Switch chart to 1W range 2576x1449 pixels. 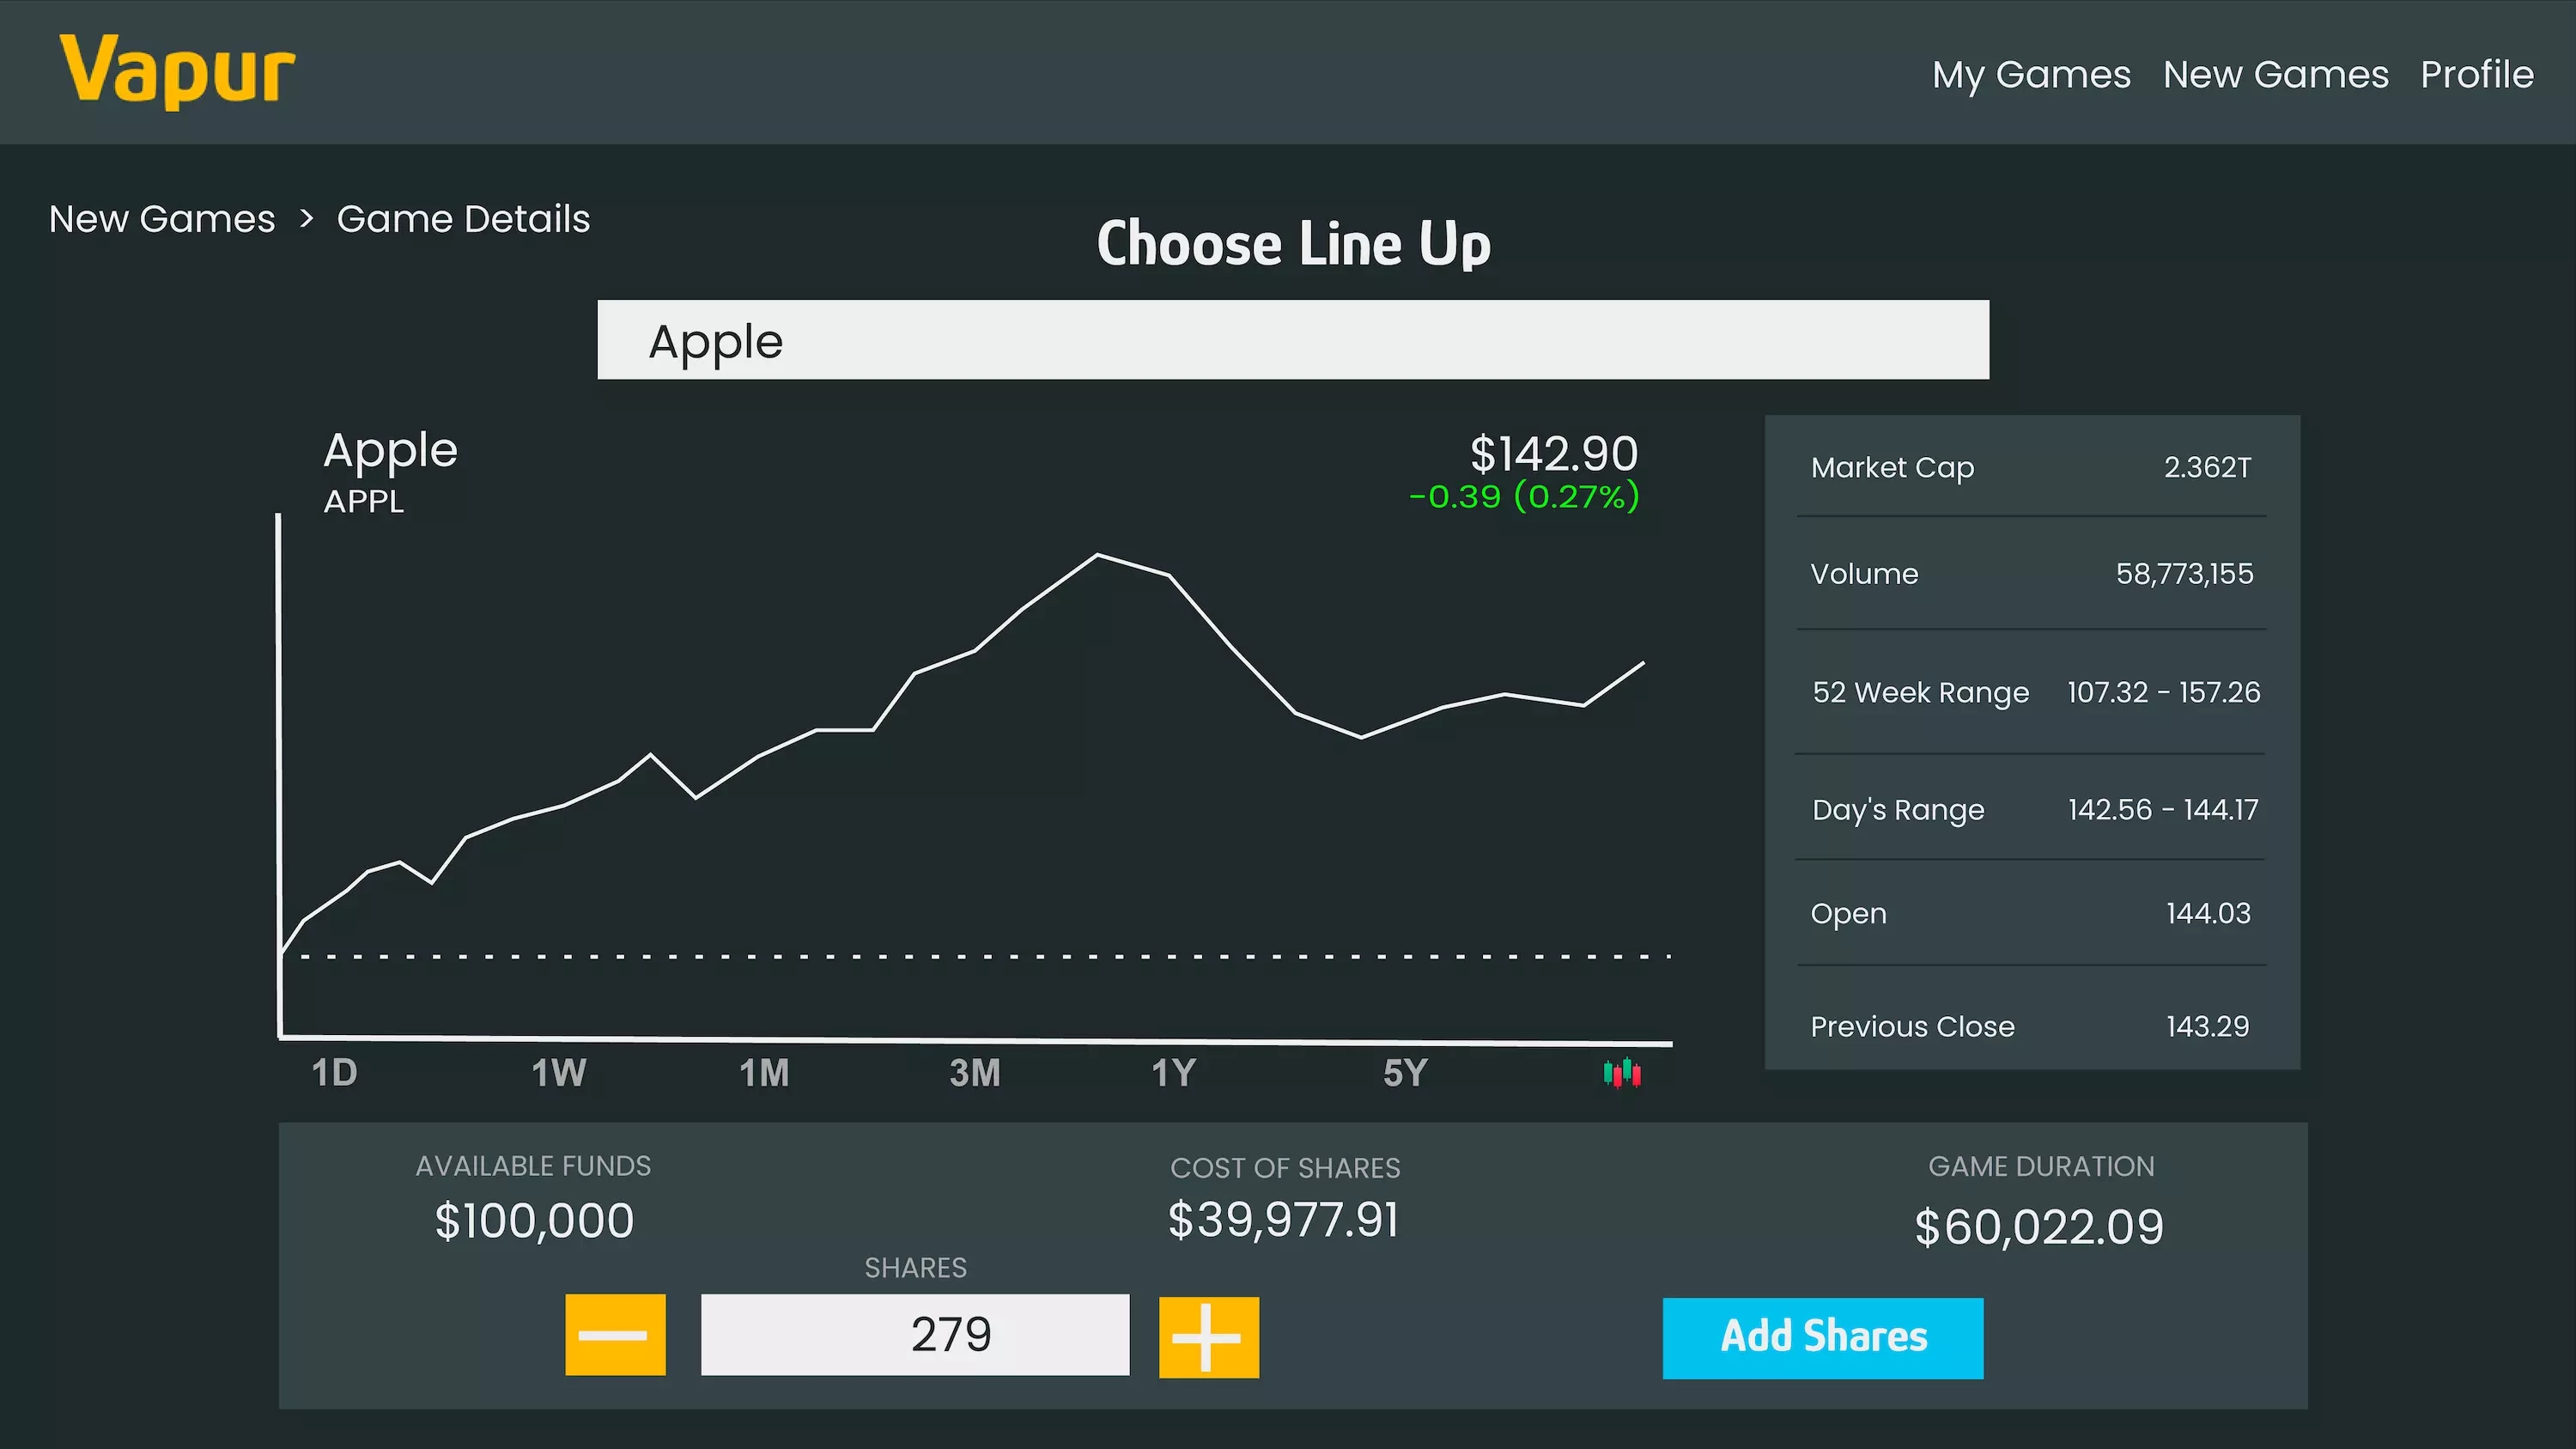click(x=558, y=1073)
